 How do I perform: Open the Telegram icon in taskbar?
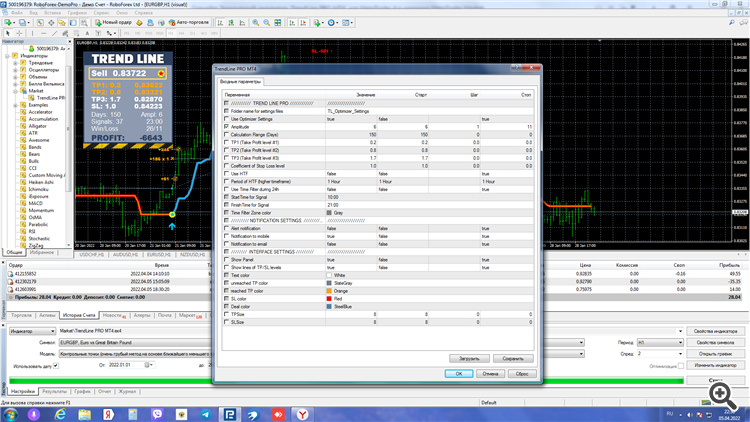[206, 414]
